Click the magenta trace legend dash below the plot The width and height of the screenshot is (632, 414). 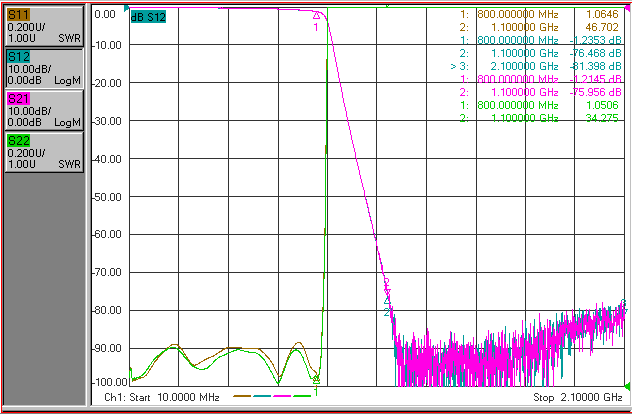click(282, 396)
